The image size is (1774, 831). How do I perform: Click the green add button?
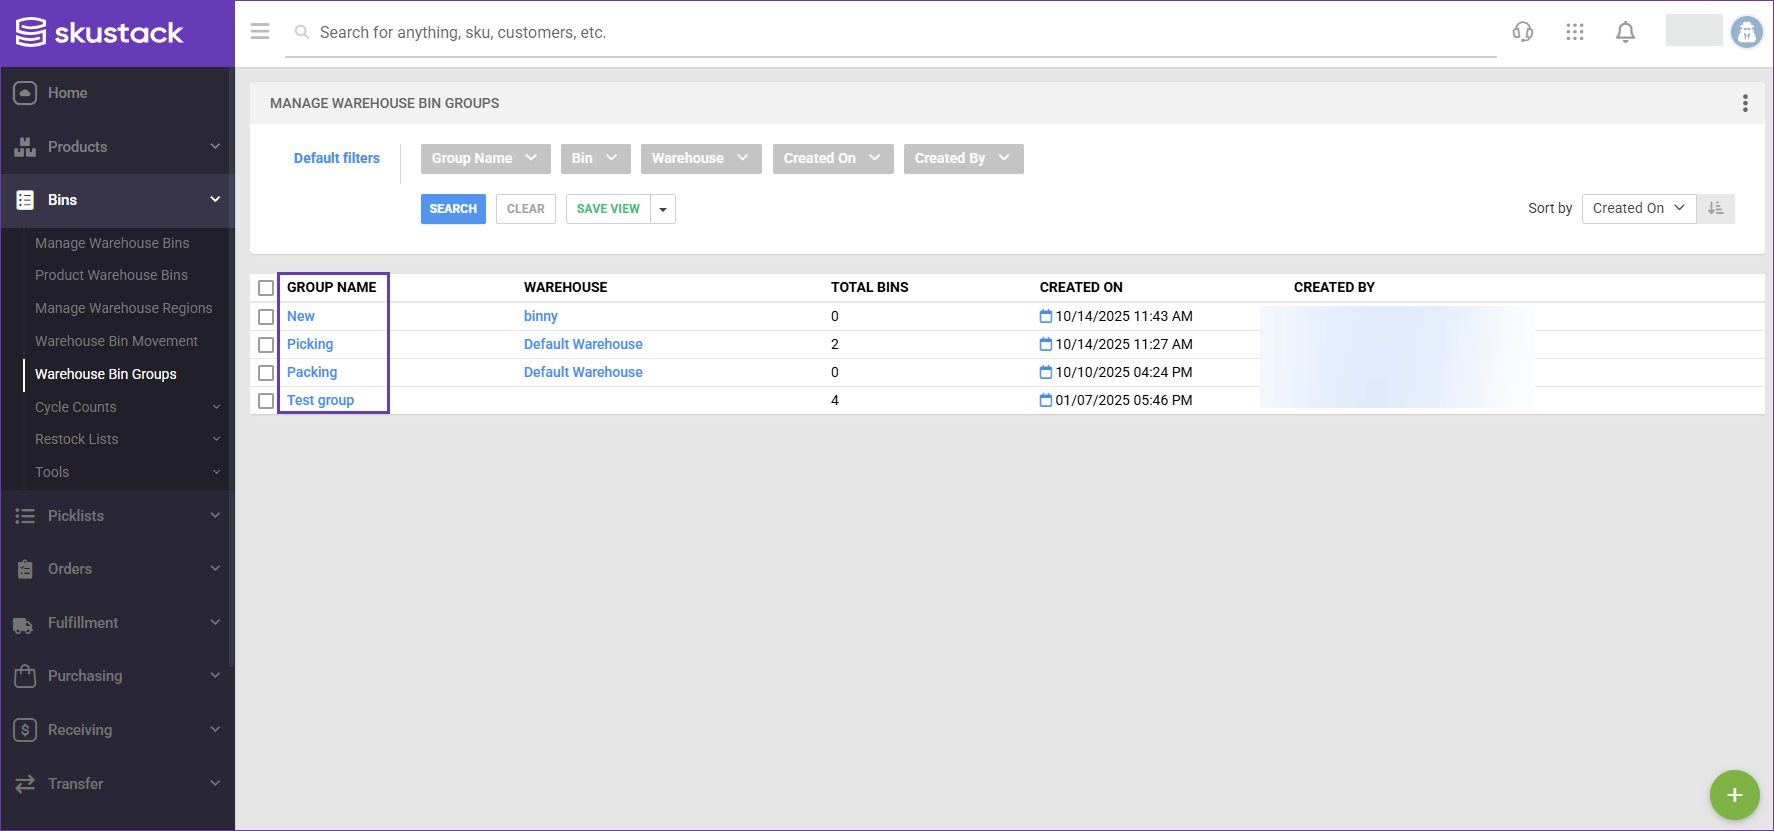pos(1734,795)
